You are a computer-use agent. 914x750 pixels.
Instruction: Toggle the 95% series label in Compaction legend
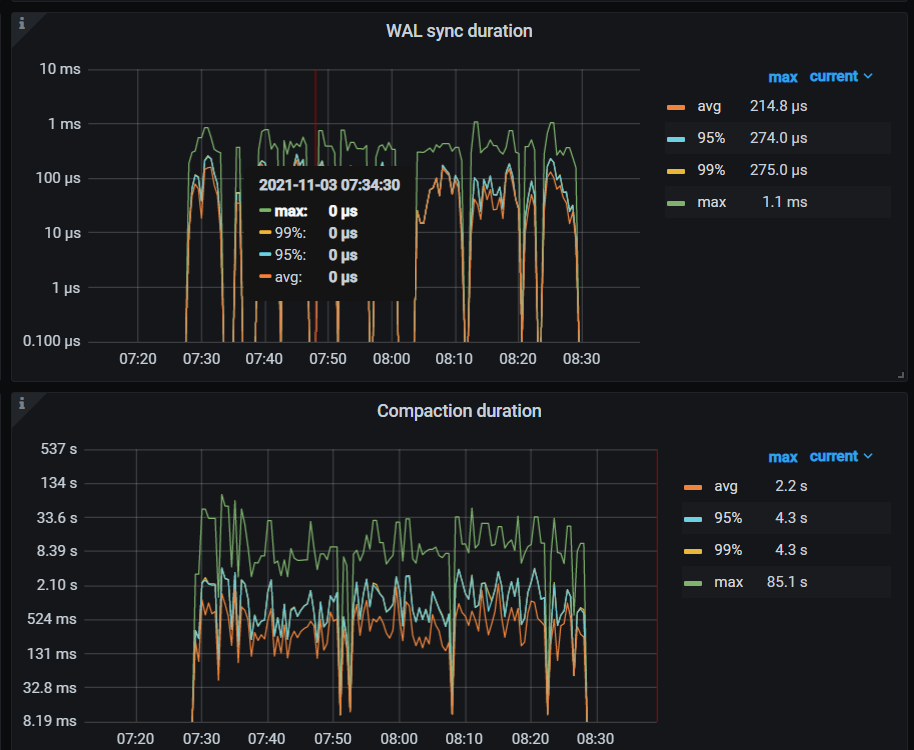click(x=728, y=518)
